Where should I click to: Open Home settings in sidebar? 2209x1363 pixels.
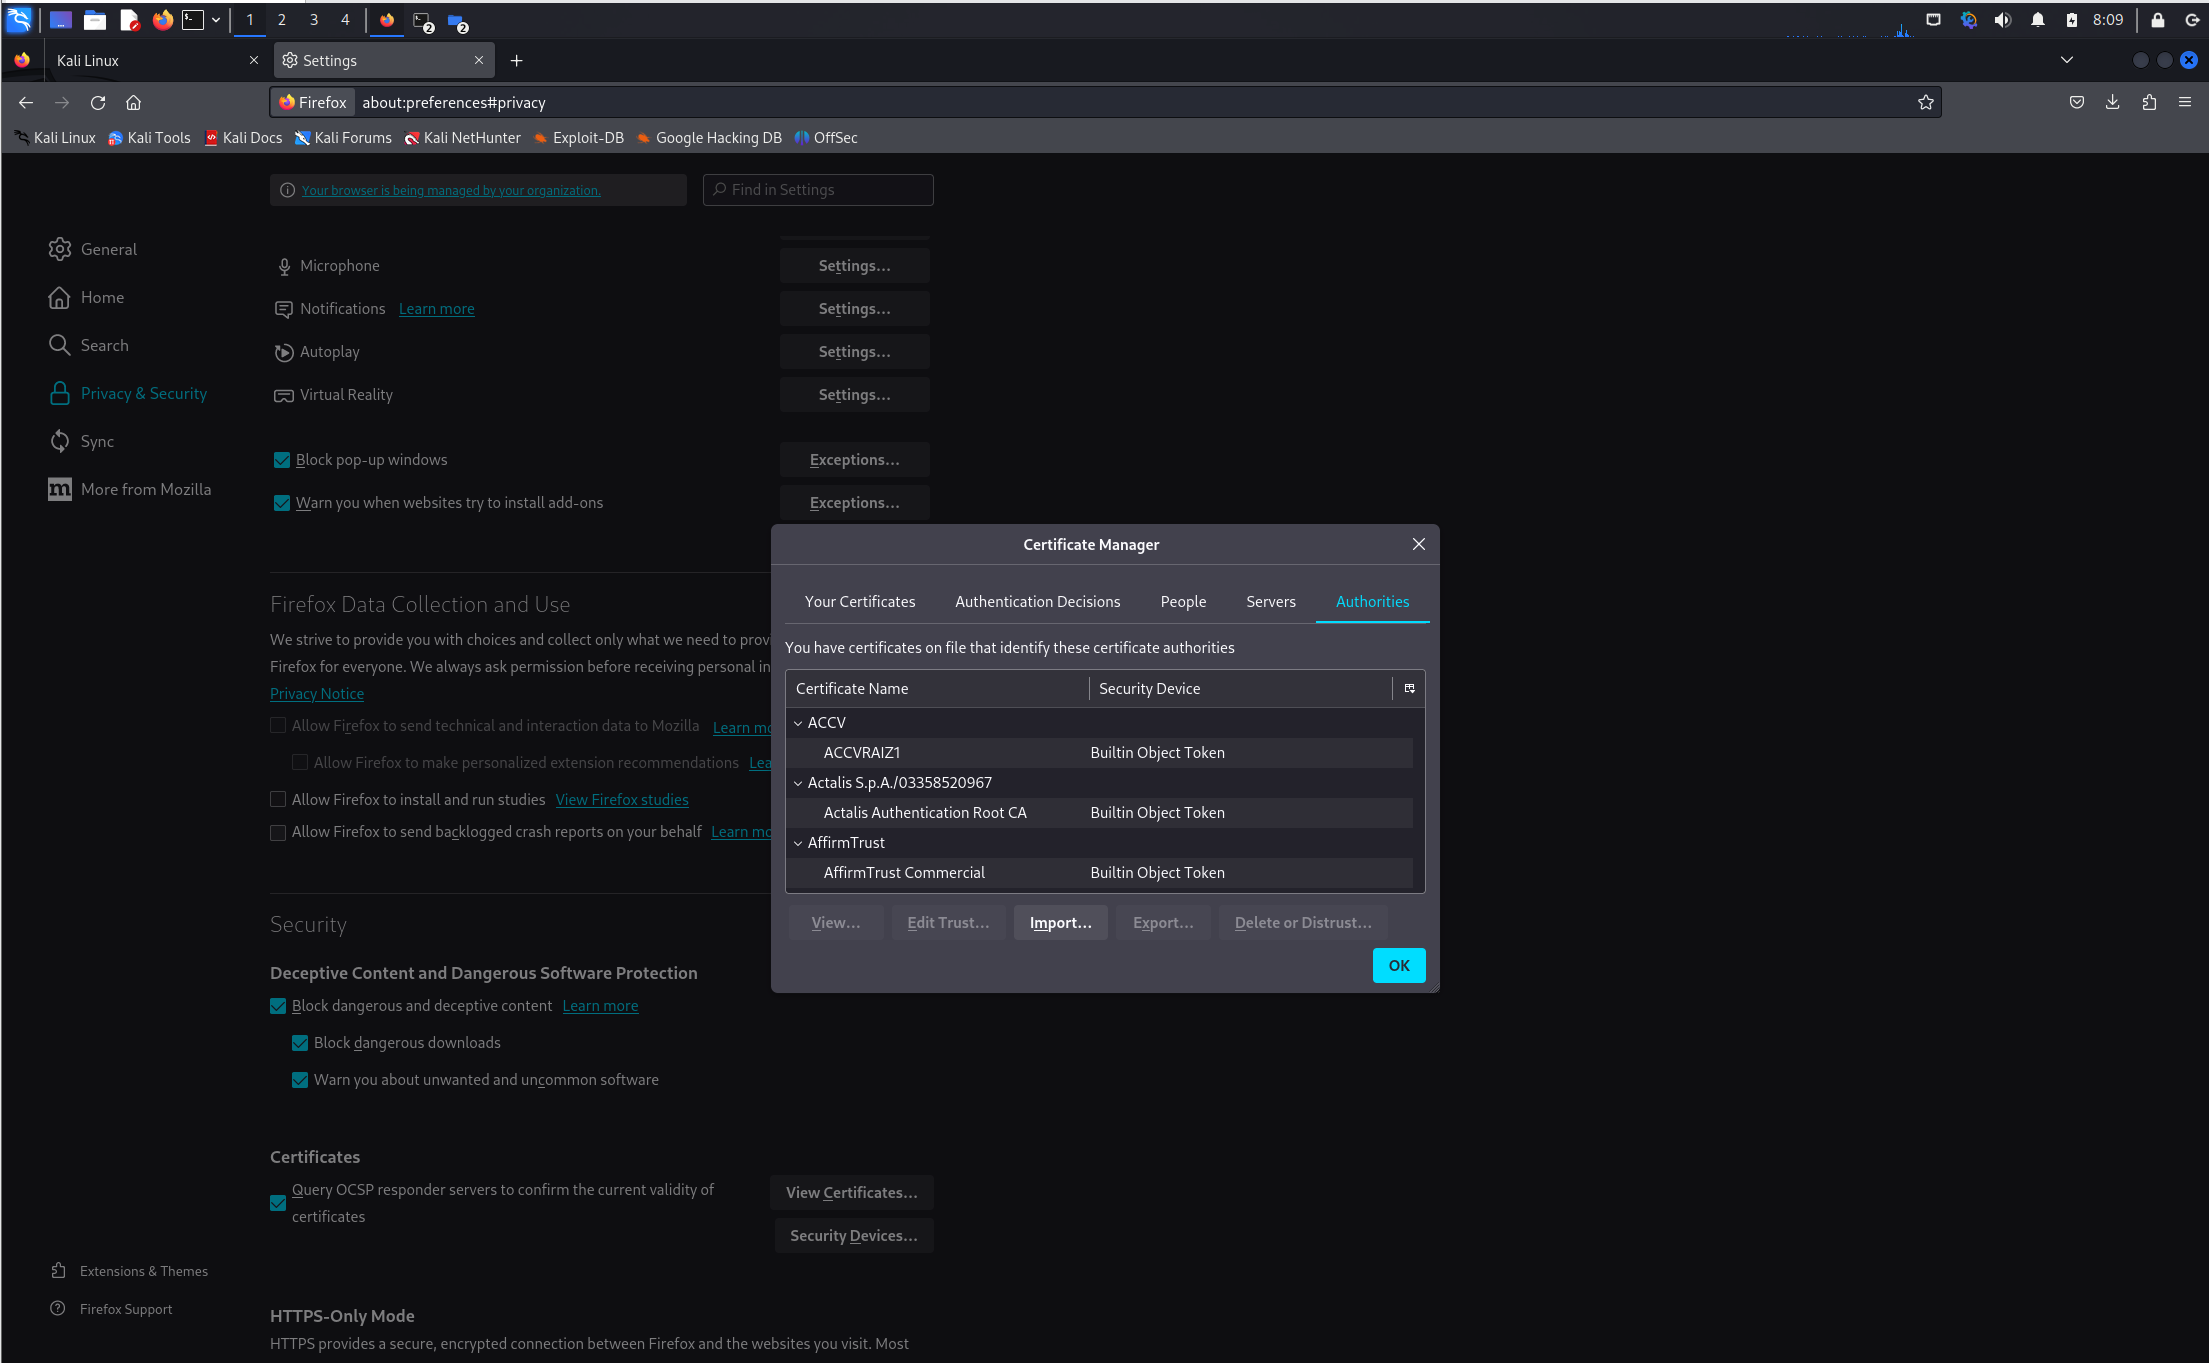pos(86,297)
